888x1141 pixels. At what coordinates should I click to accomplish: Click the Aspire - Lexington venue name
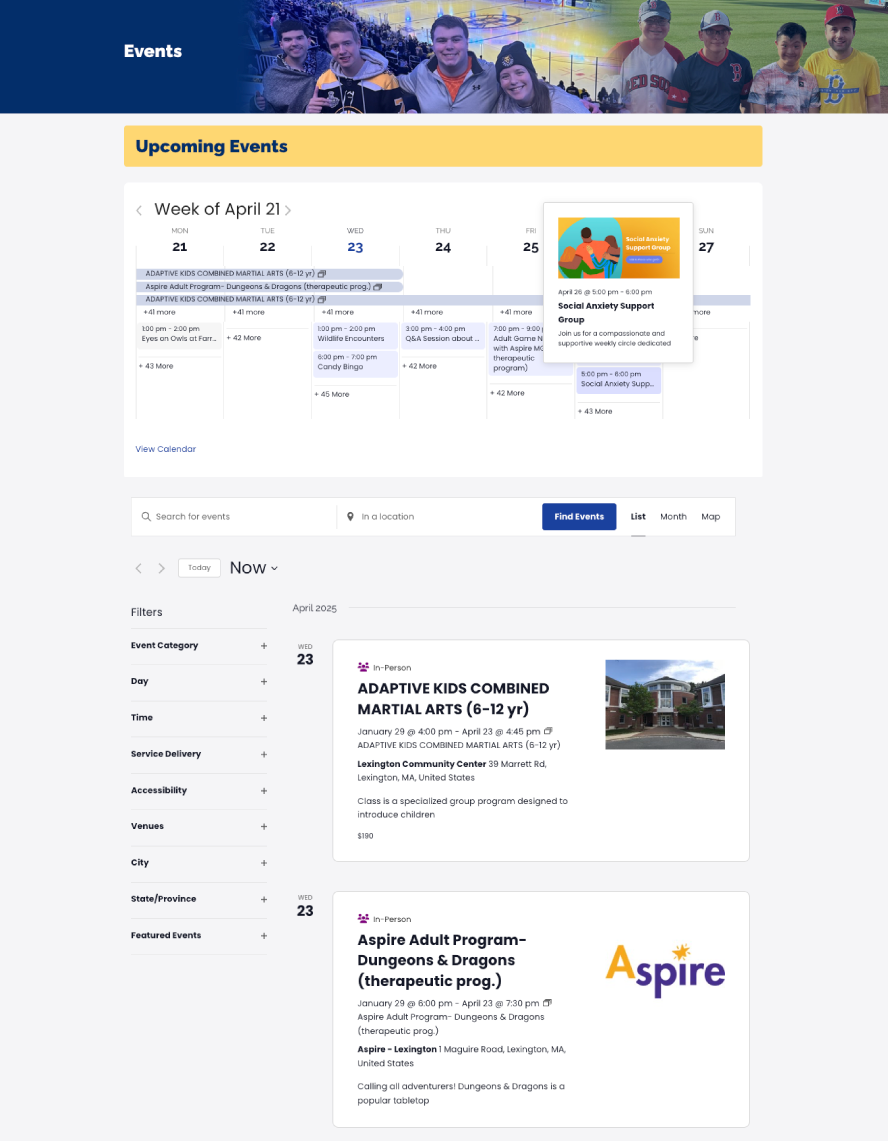[x=397, y=1049]
